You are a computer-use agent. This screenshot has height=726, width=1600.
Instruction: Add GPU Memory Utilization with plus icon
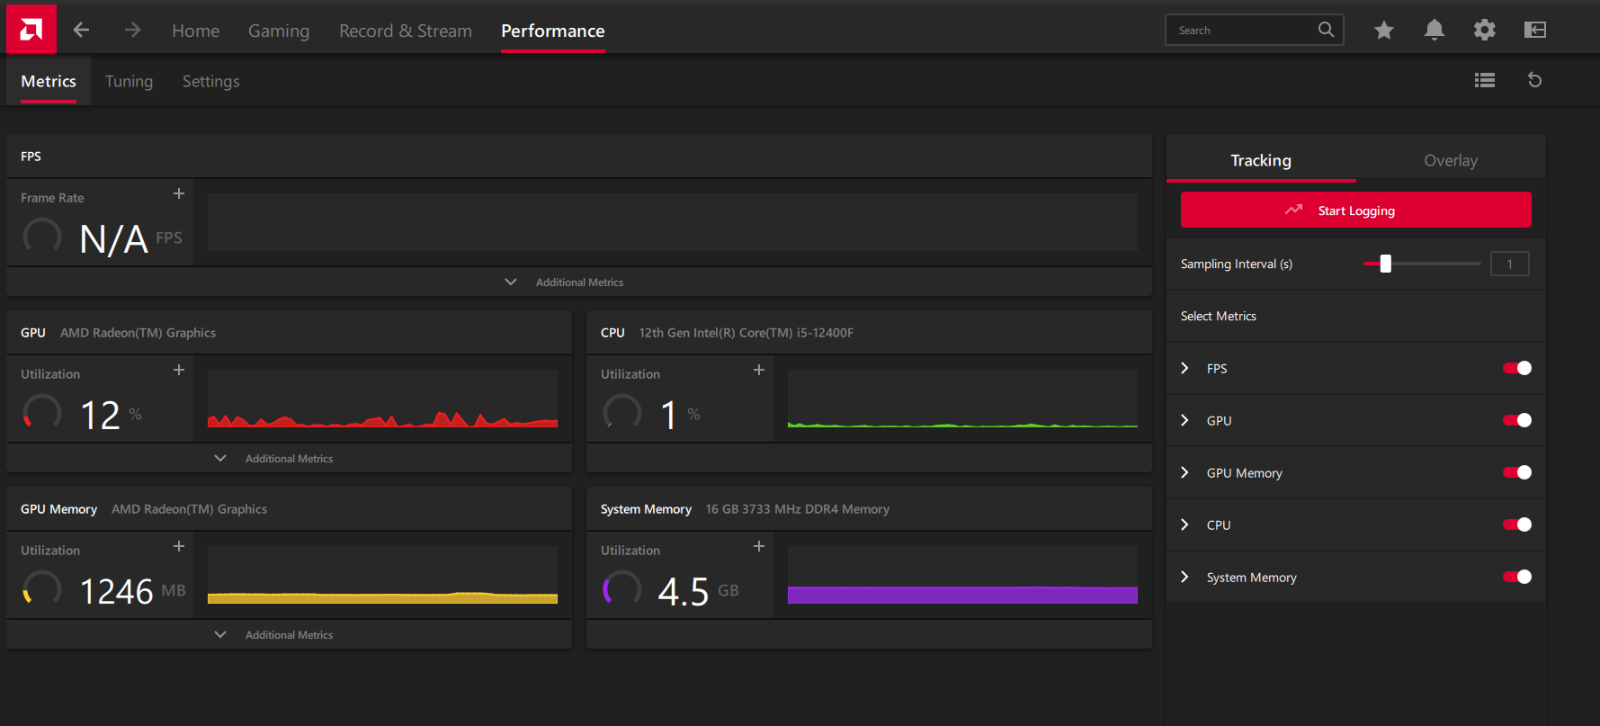pos(179,546)
